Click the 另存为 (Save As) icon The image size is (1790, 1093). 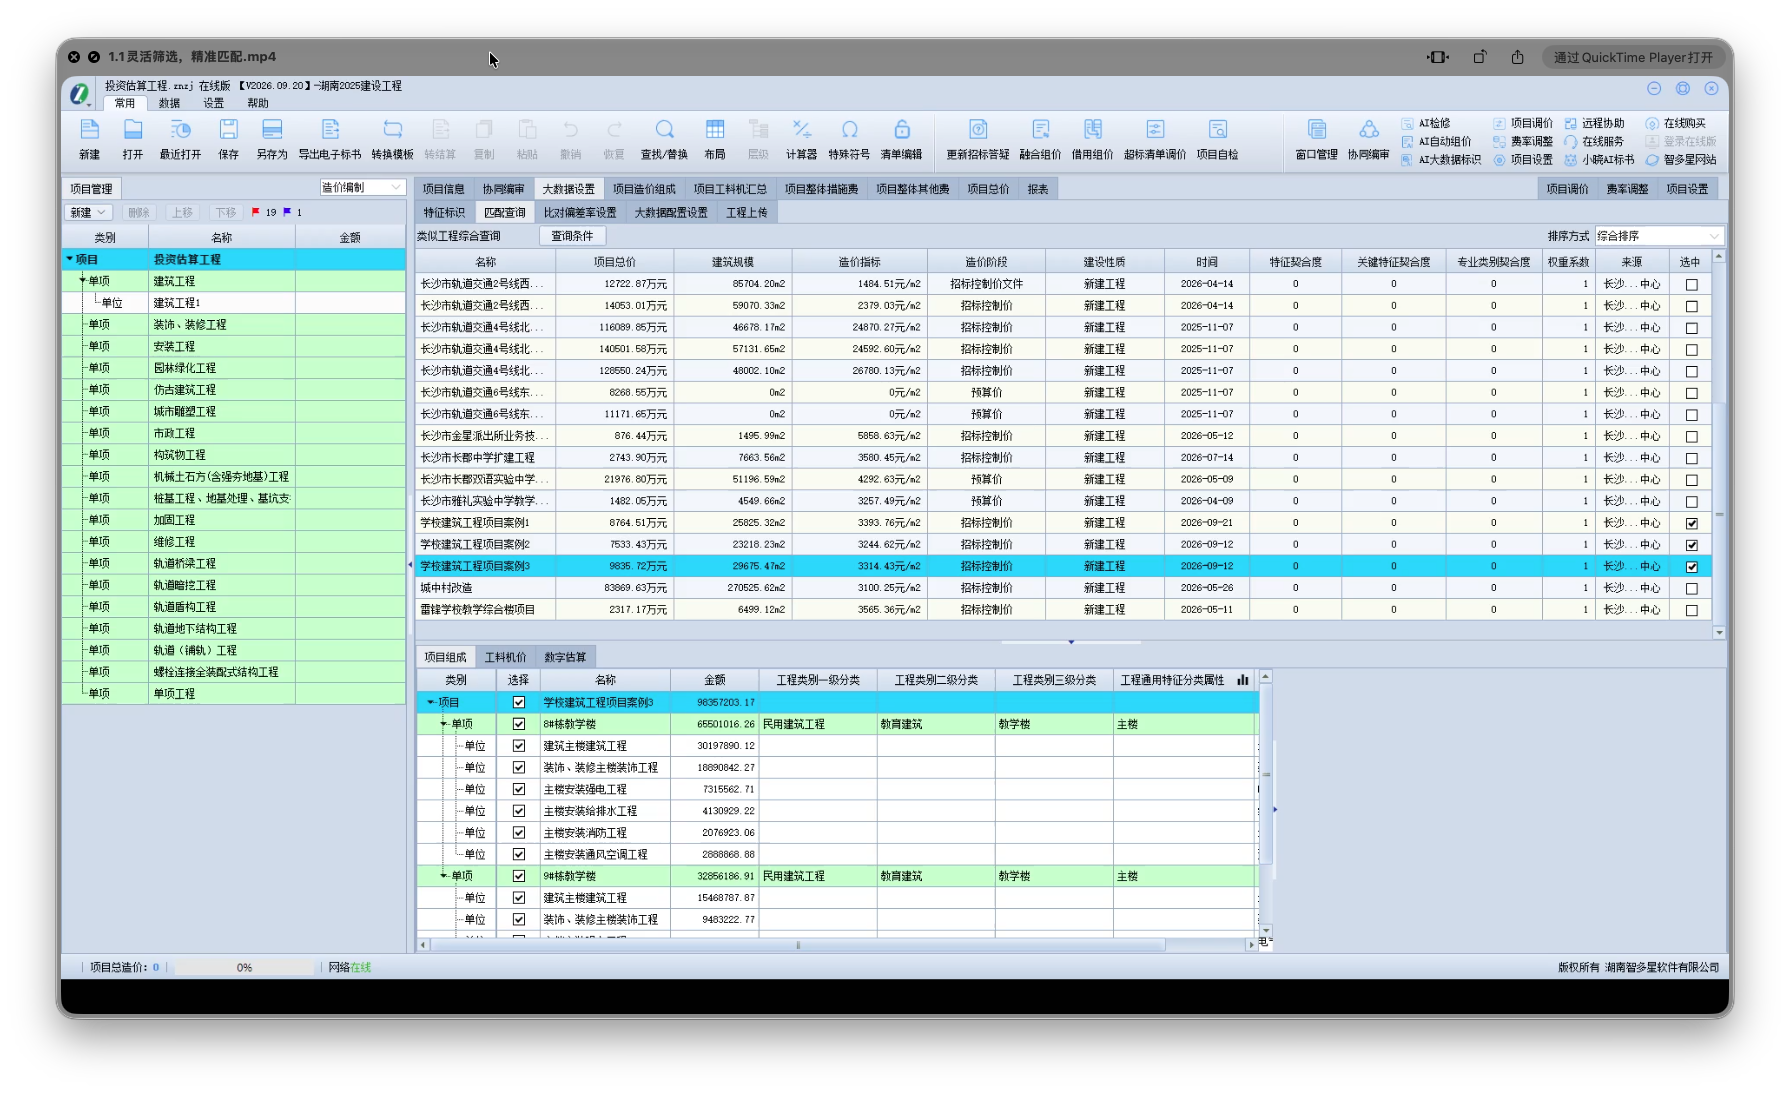[272, 139]
